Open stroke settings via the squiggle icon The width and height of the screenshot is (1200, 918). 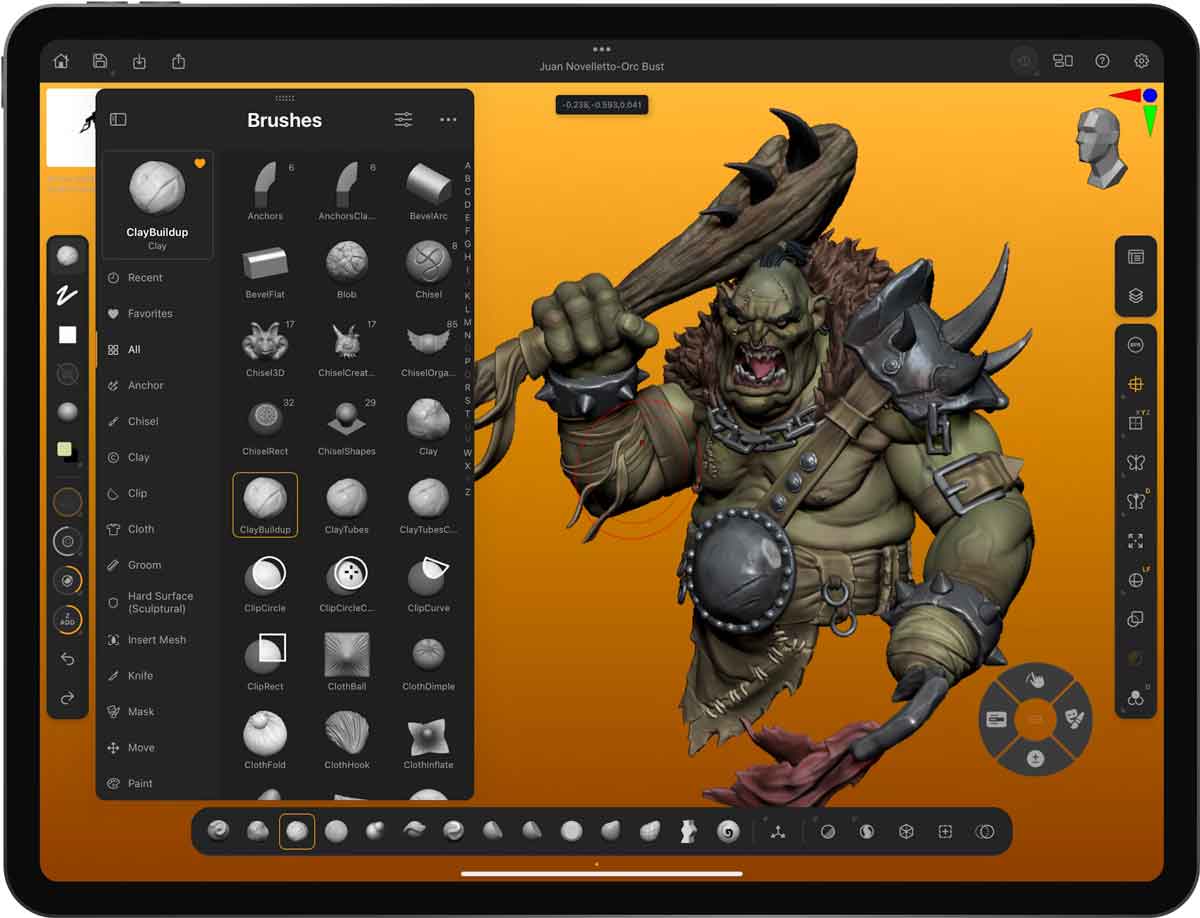pyautogui.click(x=67, y=296)
